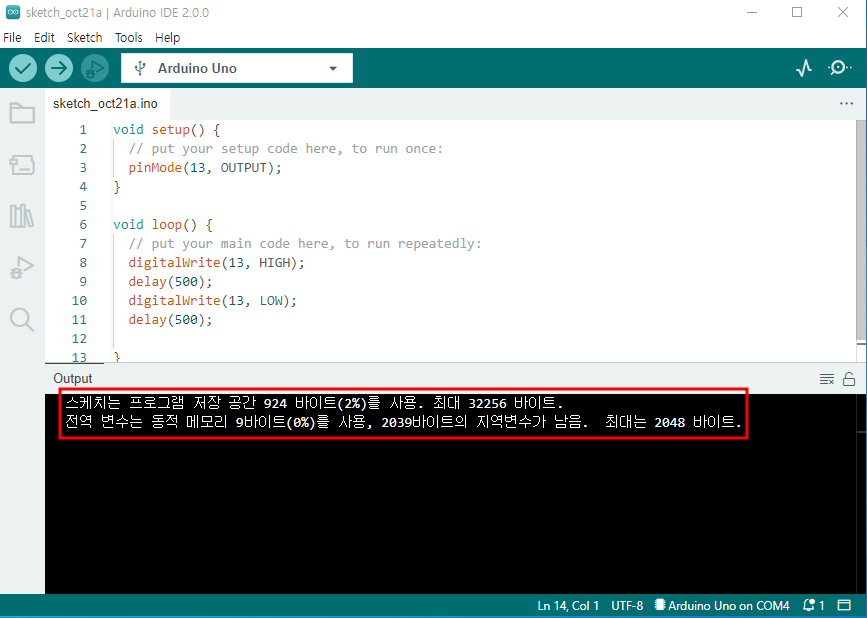Click digitalWrite(13, HIGH) on line 8
The width and height of the screenshot is (867, 618).
click(216, 263)
